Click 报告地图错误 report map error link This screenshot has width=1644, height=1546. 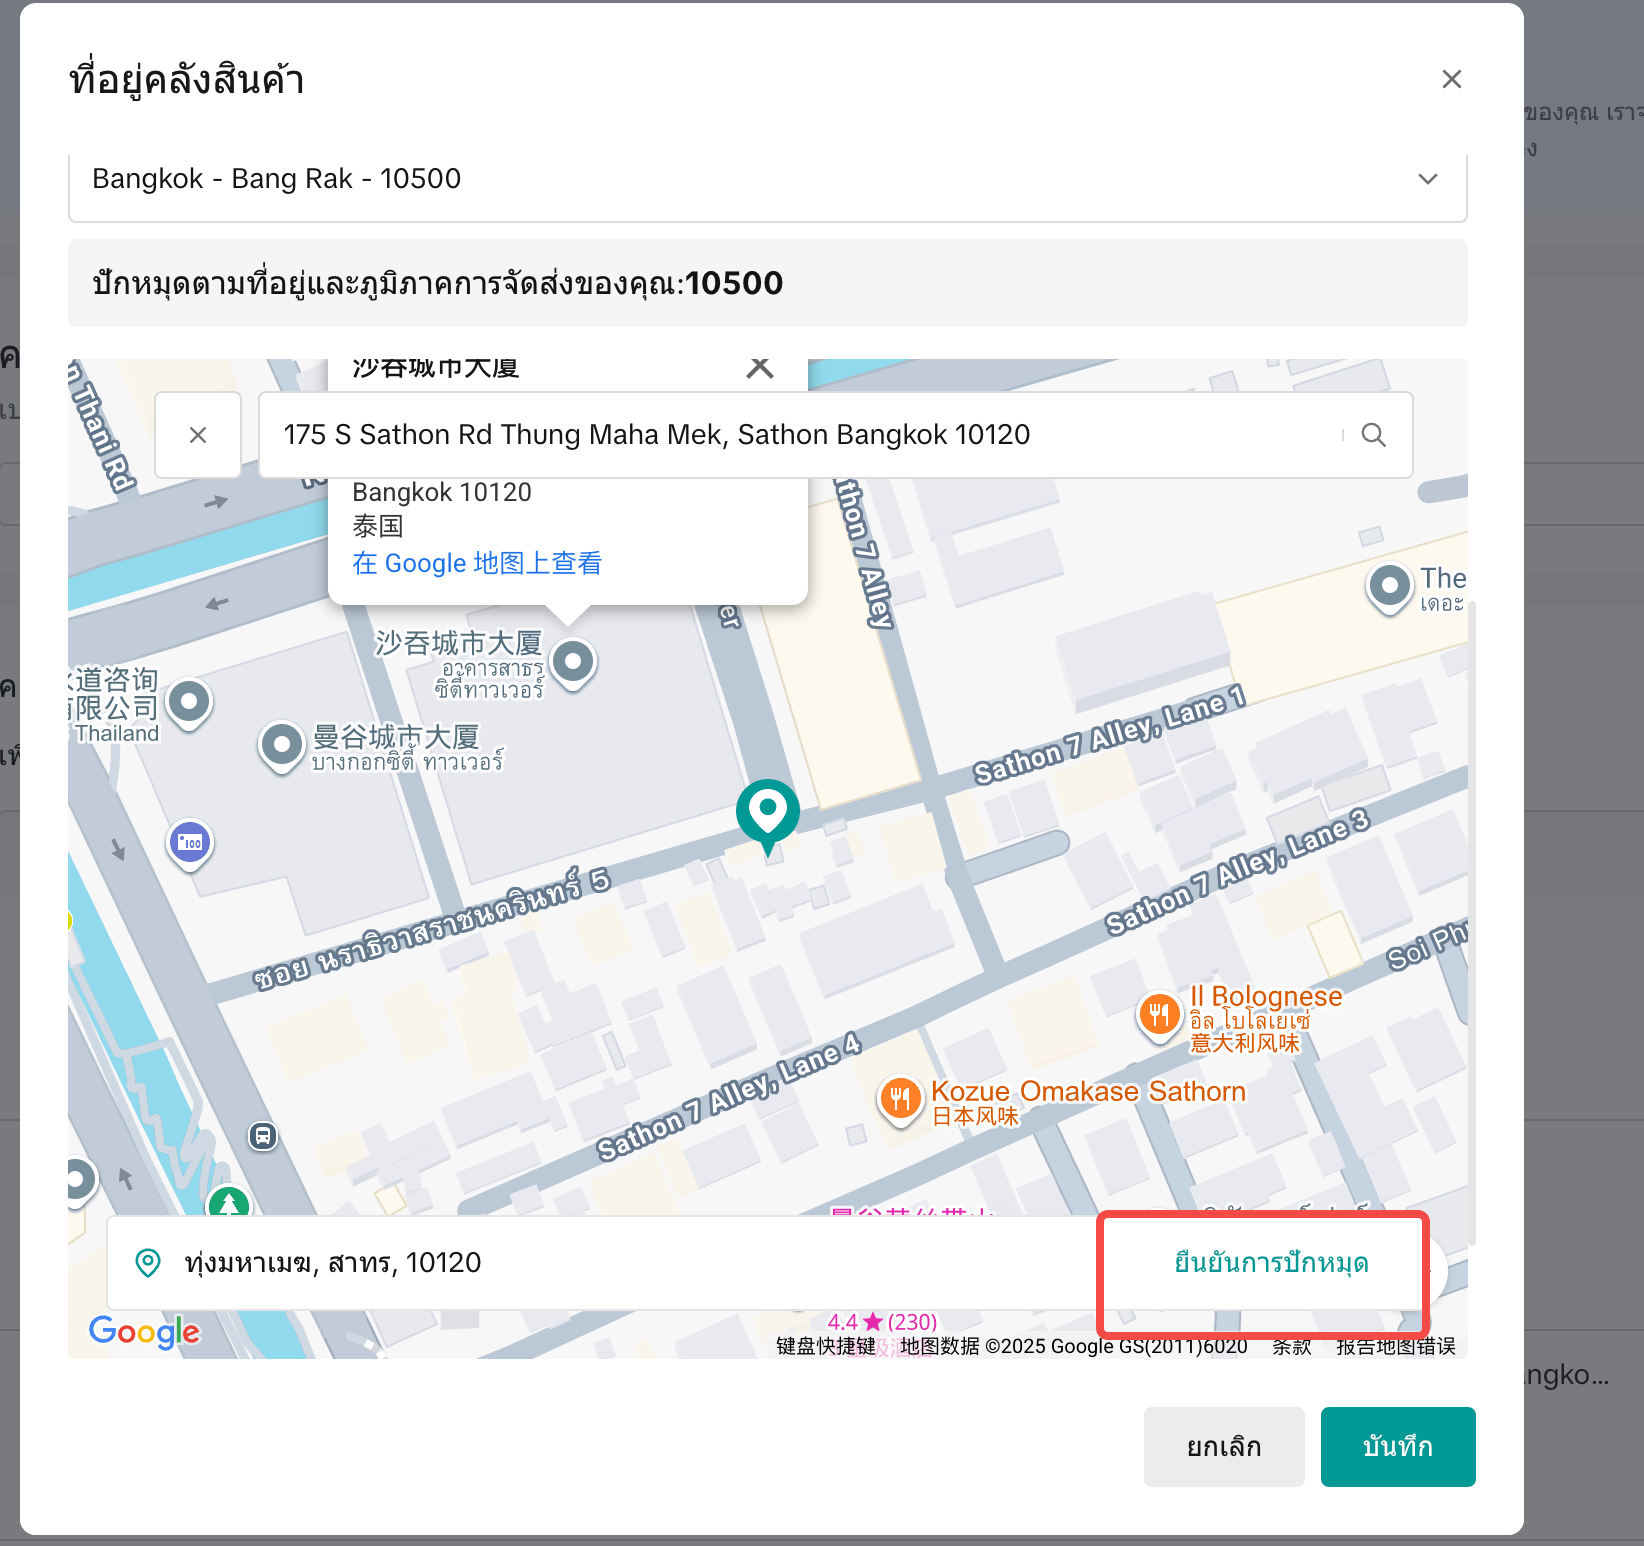pos(1396,1346)
